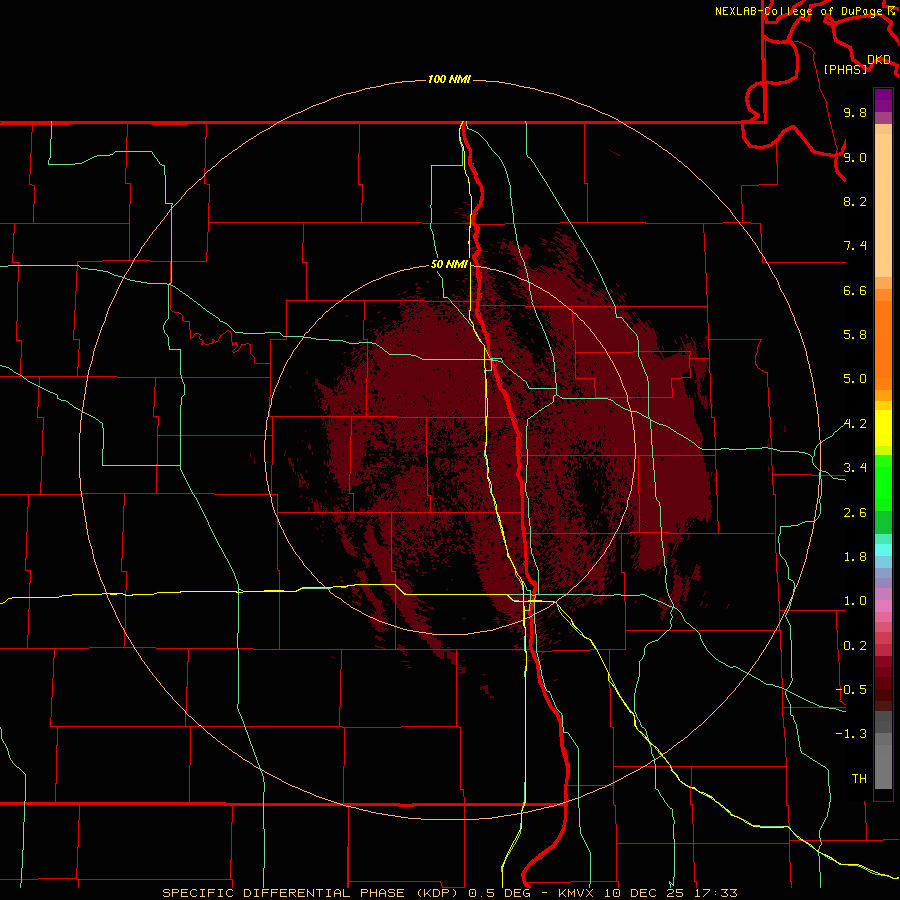The height and width of the screenshot is (900, 900).
Task: Click the '5.0' legend value
Action: point(855,379)
